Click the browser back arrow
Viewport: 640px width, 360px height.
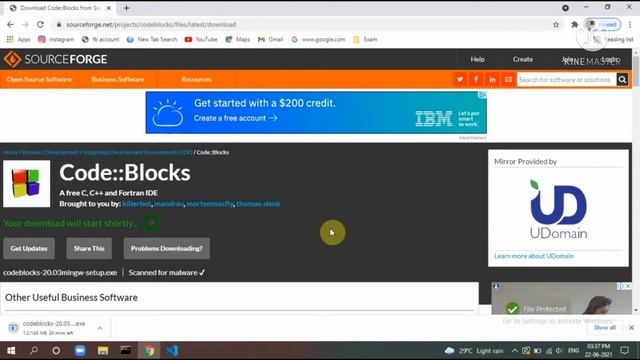[10, 24]
